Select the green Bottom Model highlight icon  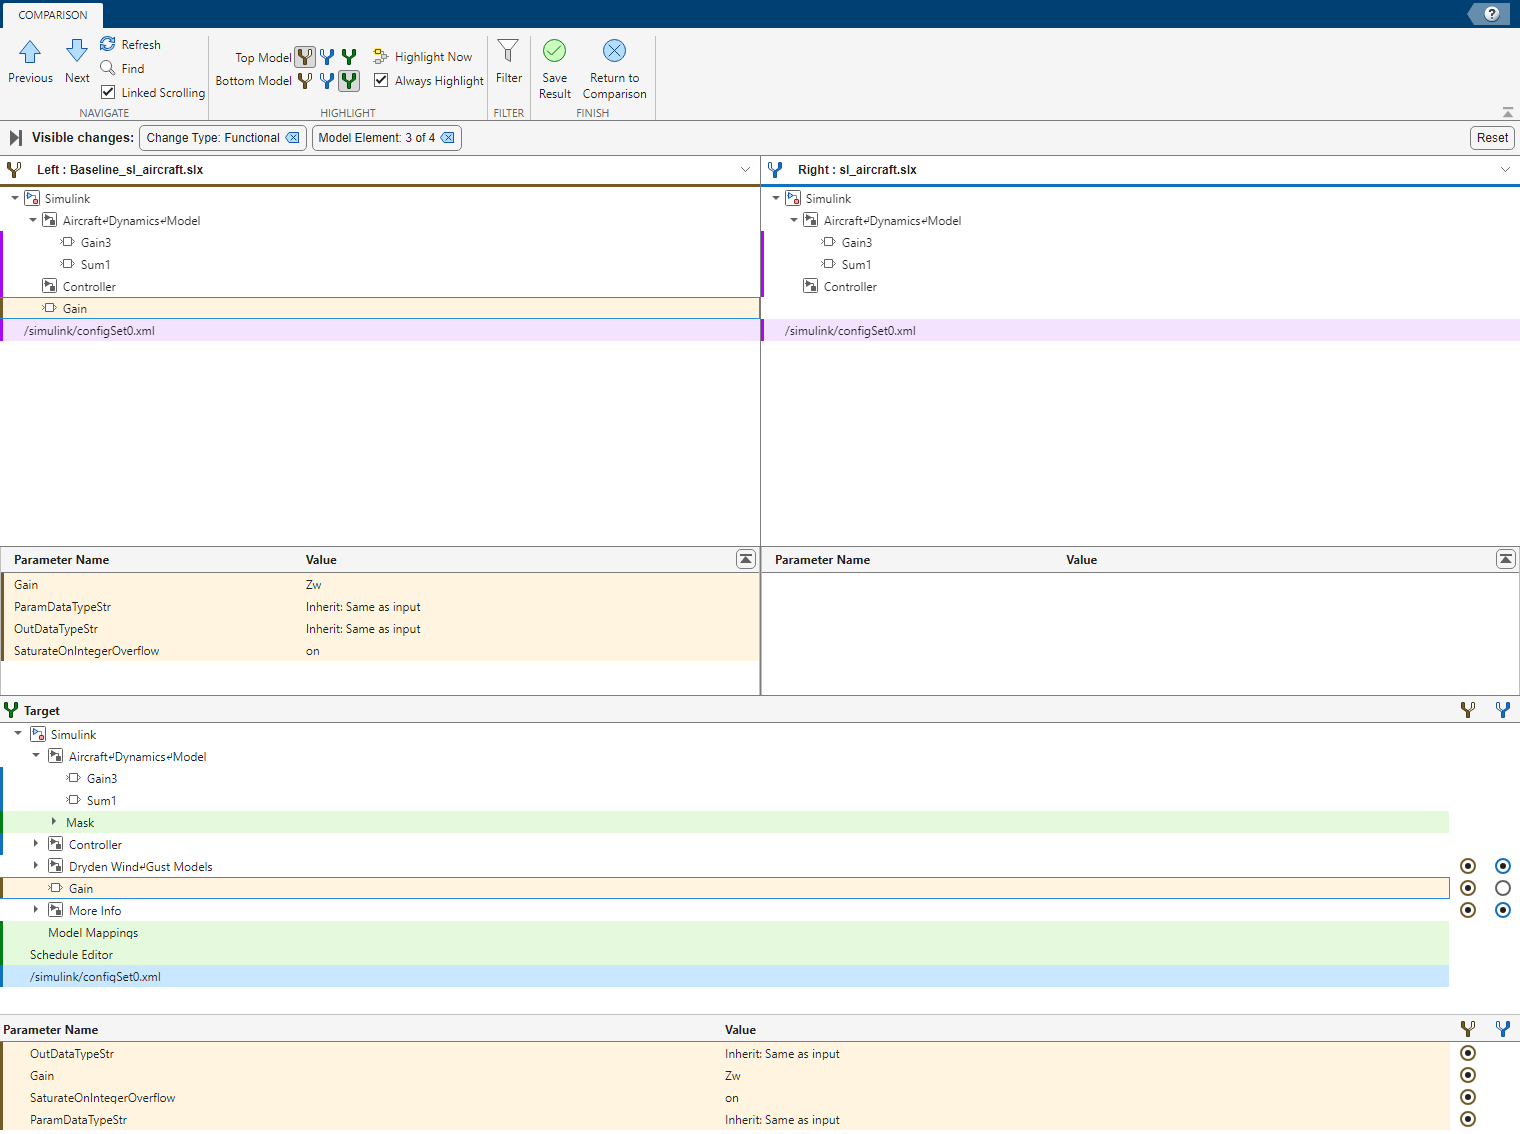tap(348, 81)
